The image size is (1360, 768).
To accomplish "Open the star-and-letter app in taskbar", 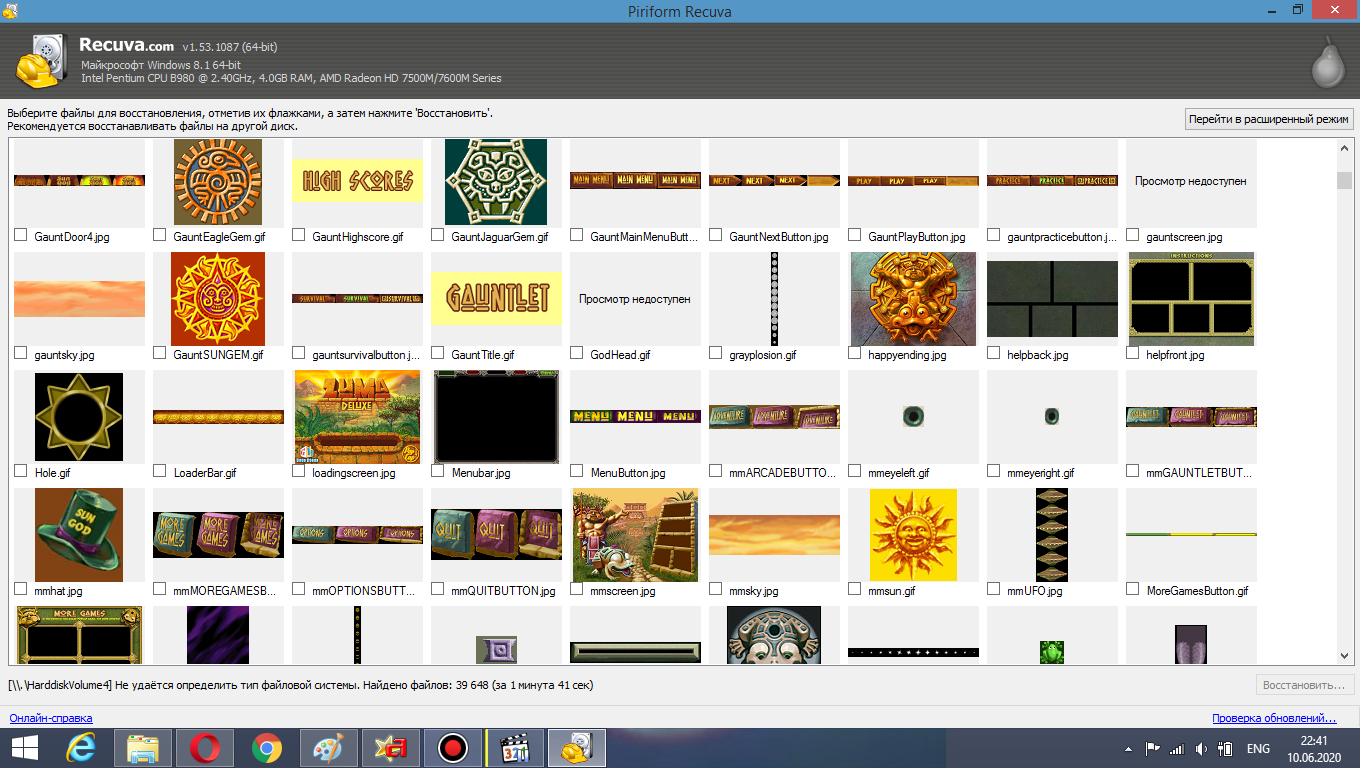I will point(390,747).
